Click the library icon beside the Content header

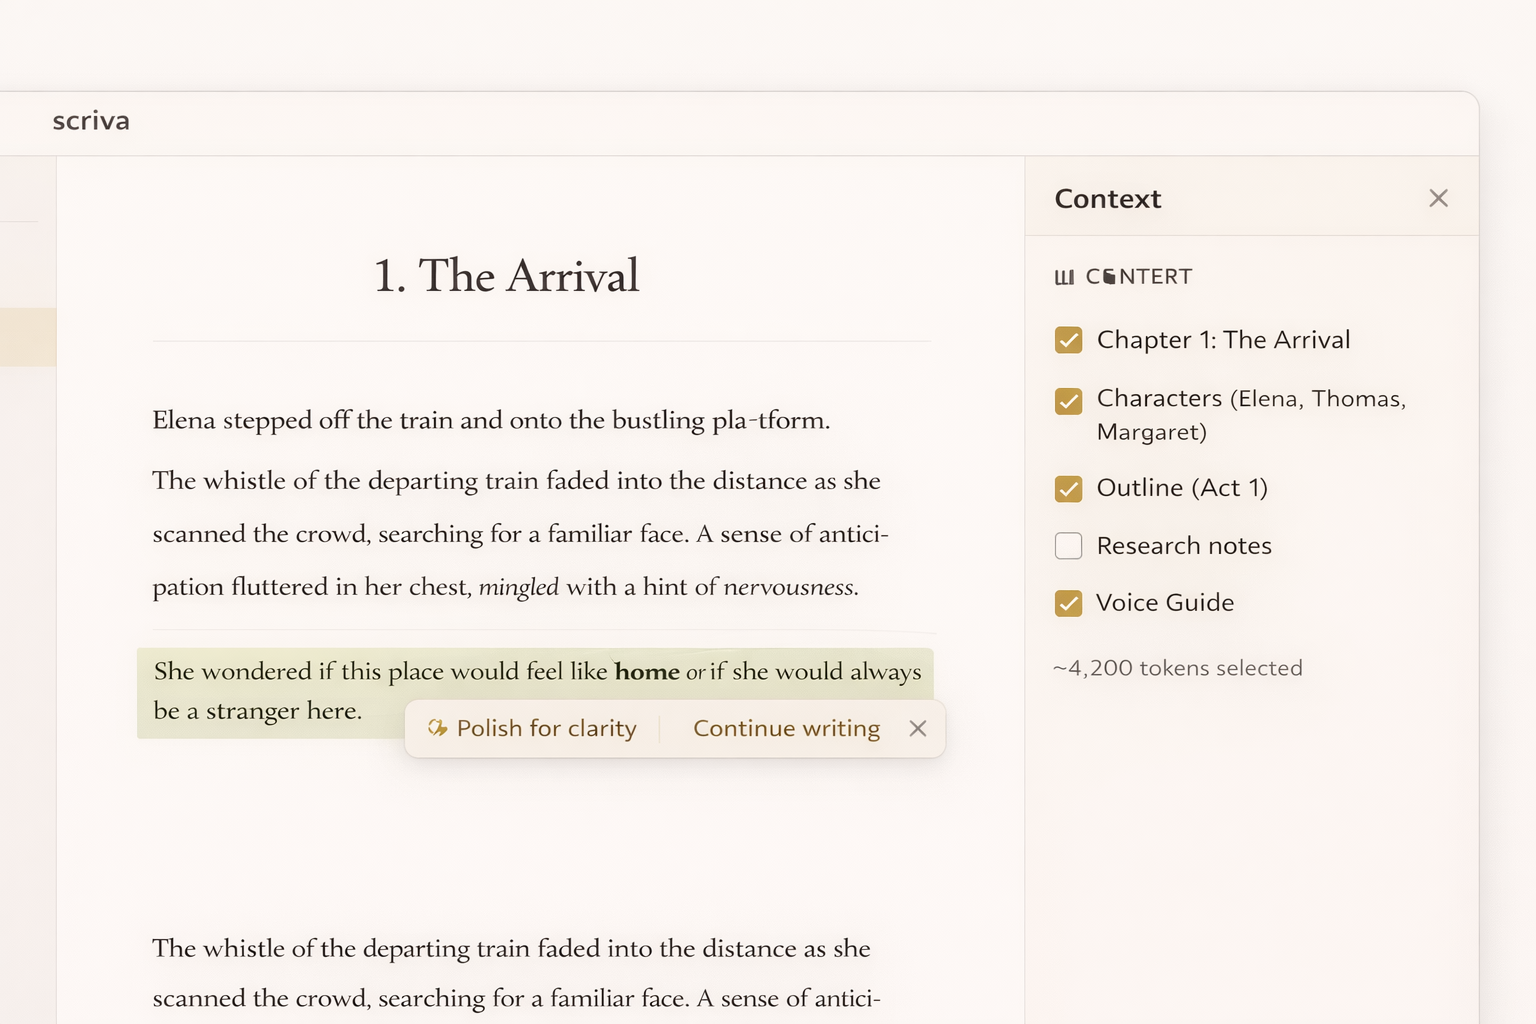coord(1064,277)
